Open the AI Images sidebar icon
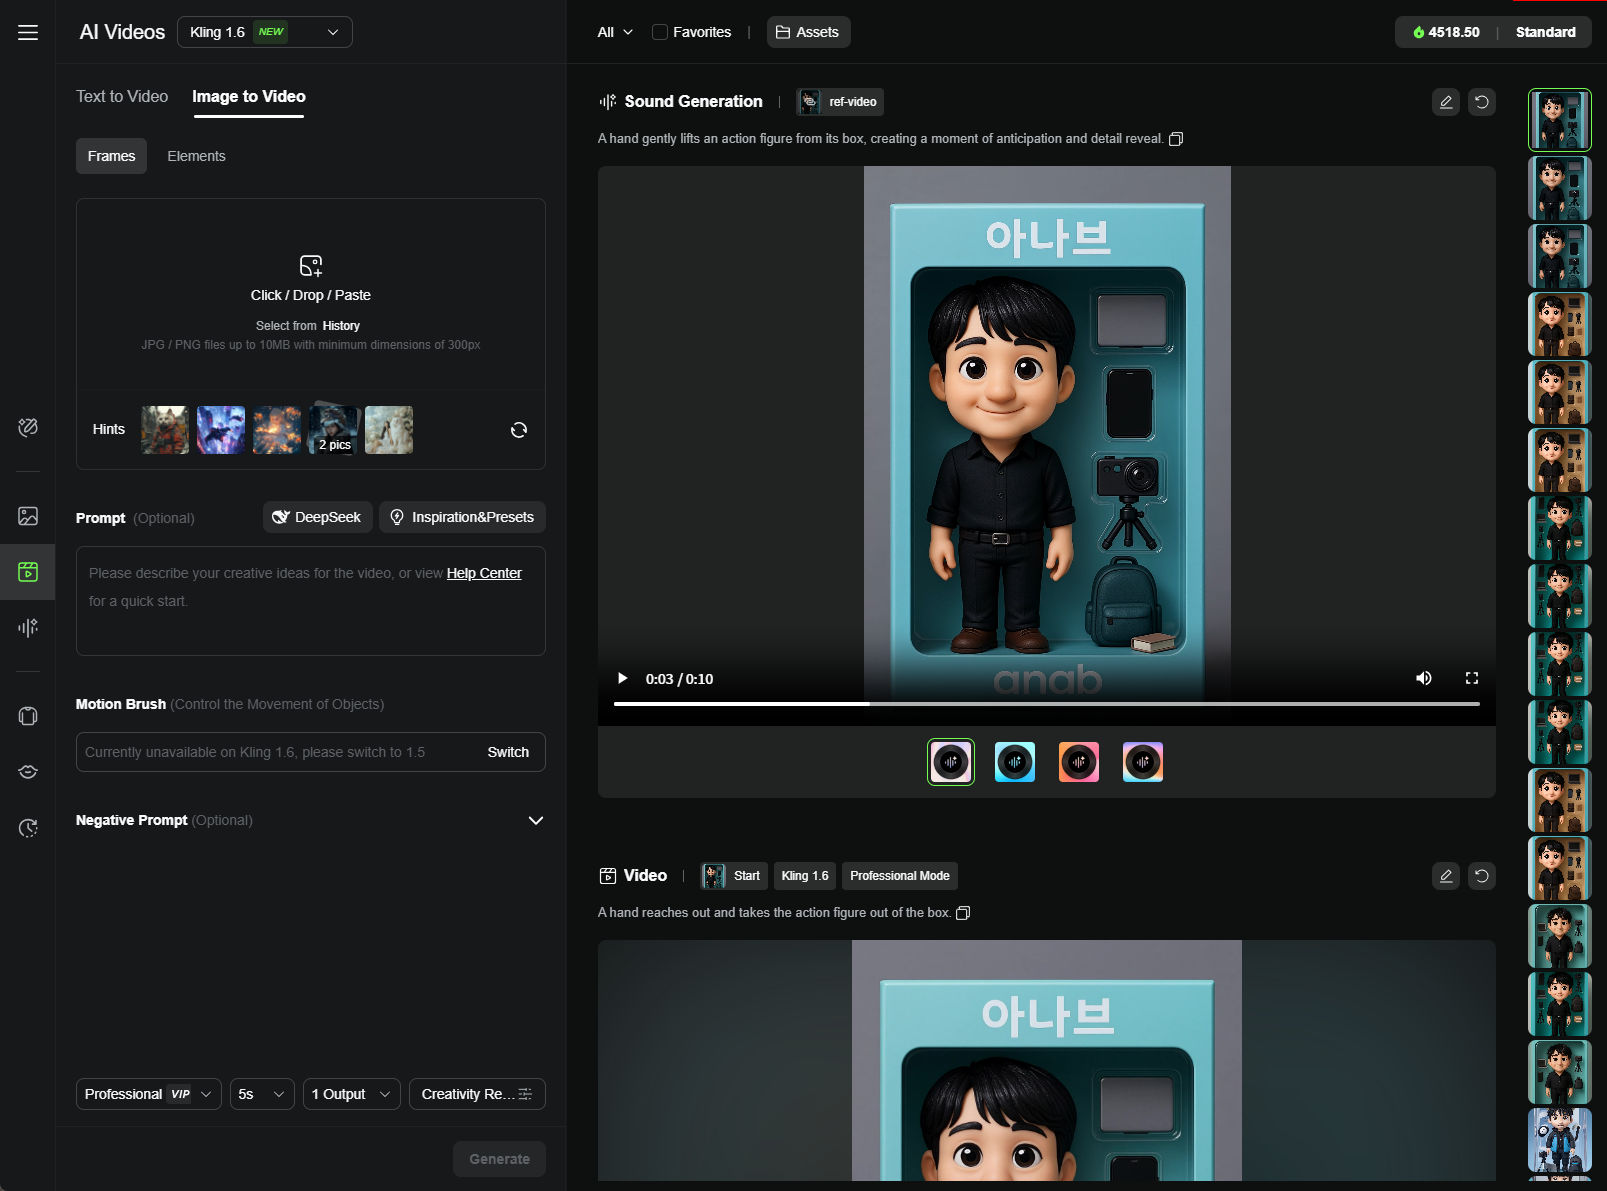1607x1191 pixels. [x=28, y=516]
